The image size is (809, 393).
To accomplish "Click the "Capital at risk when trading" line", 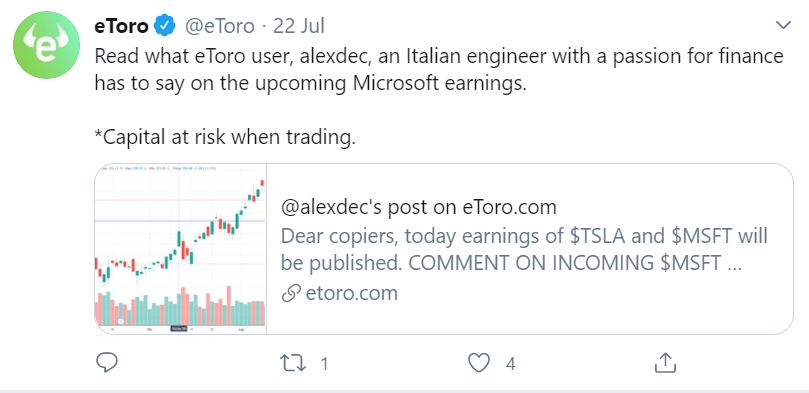I will point(225,137).
